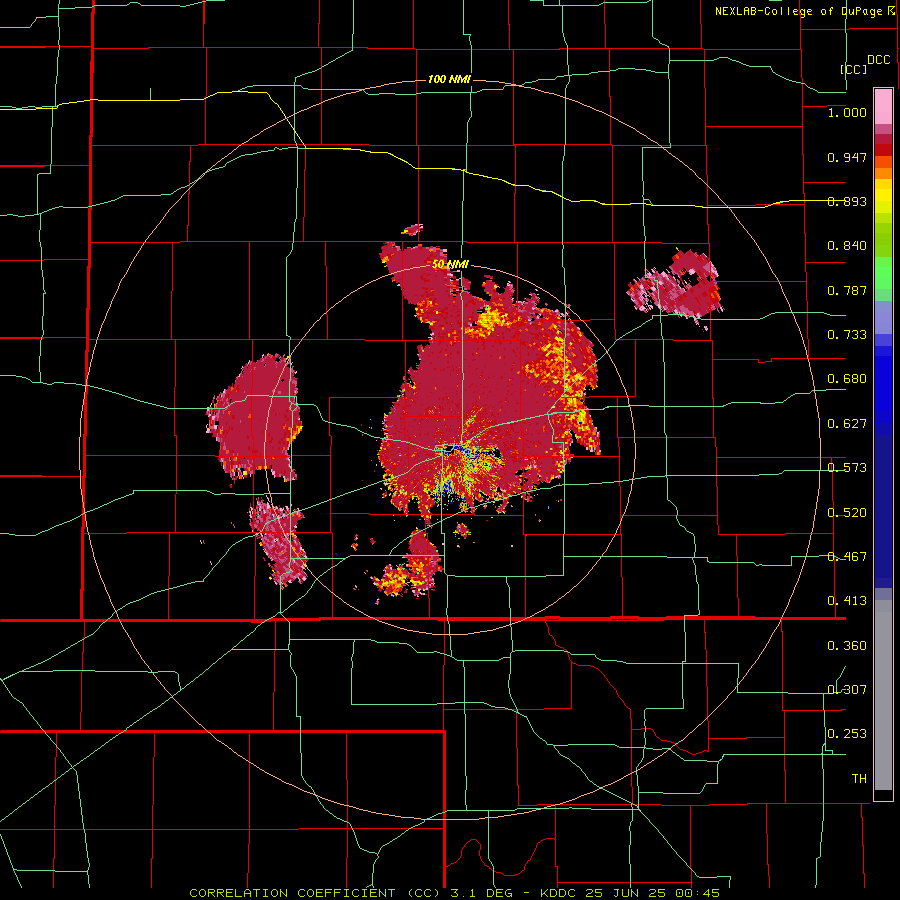Pick the gray color bar segment

pos(883,695)
